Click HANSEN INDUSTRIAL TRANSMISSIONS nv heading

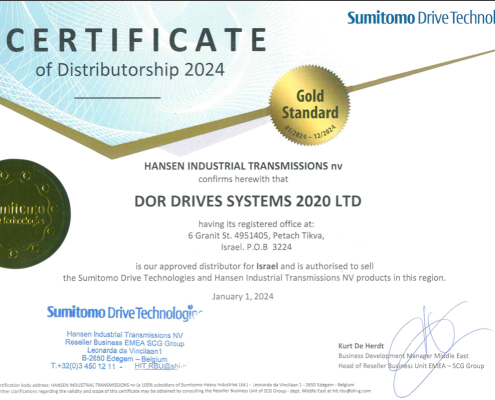coord(243,166)
